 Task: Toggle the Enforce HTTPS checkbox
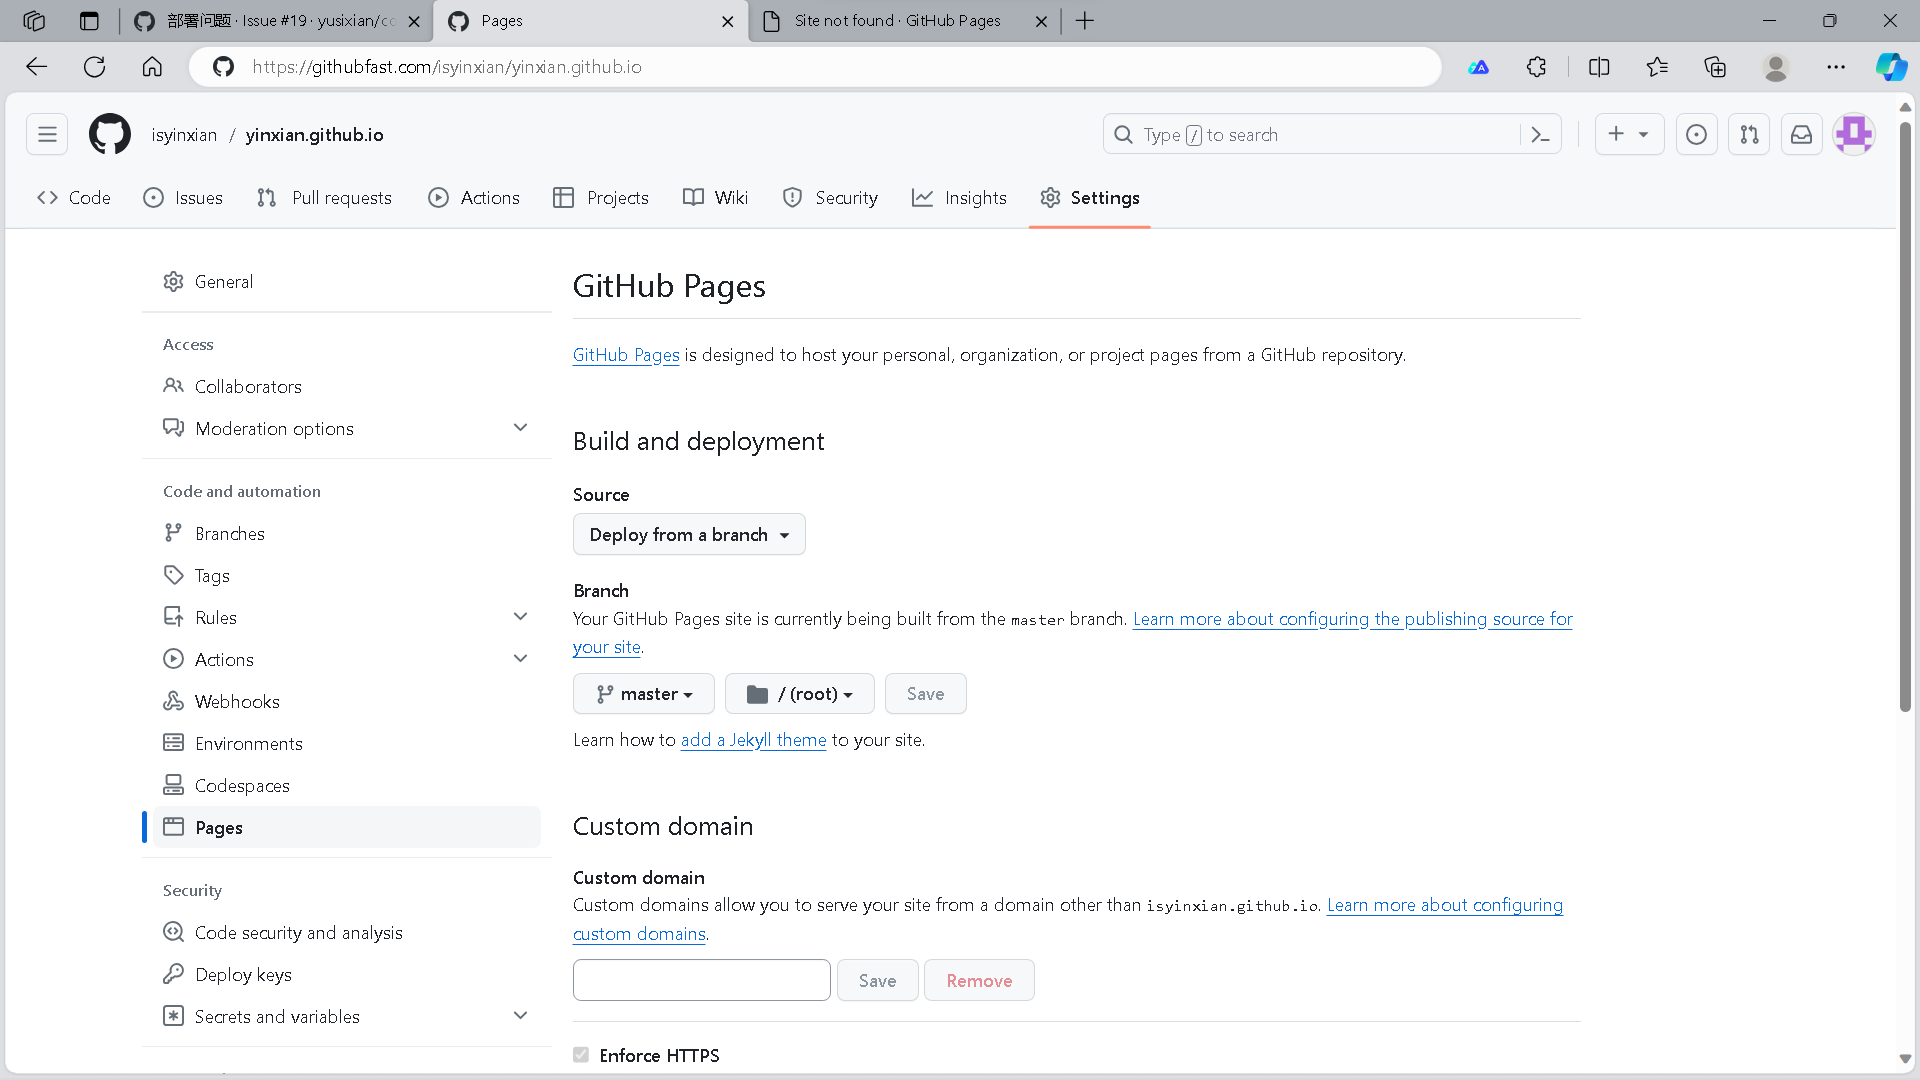(x=581, y=1055)
